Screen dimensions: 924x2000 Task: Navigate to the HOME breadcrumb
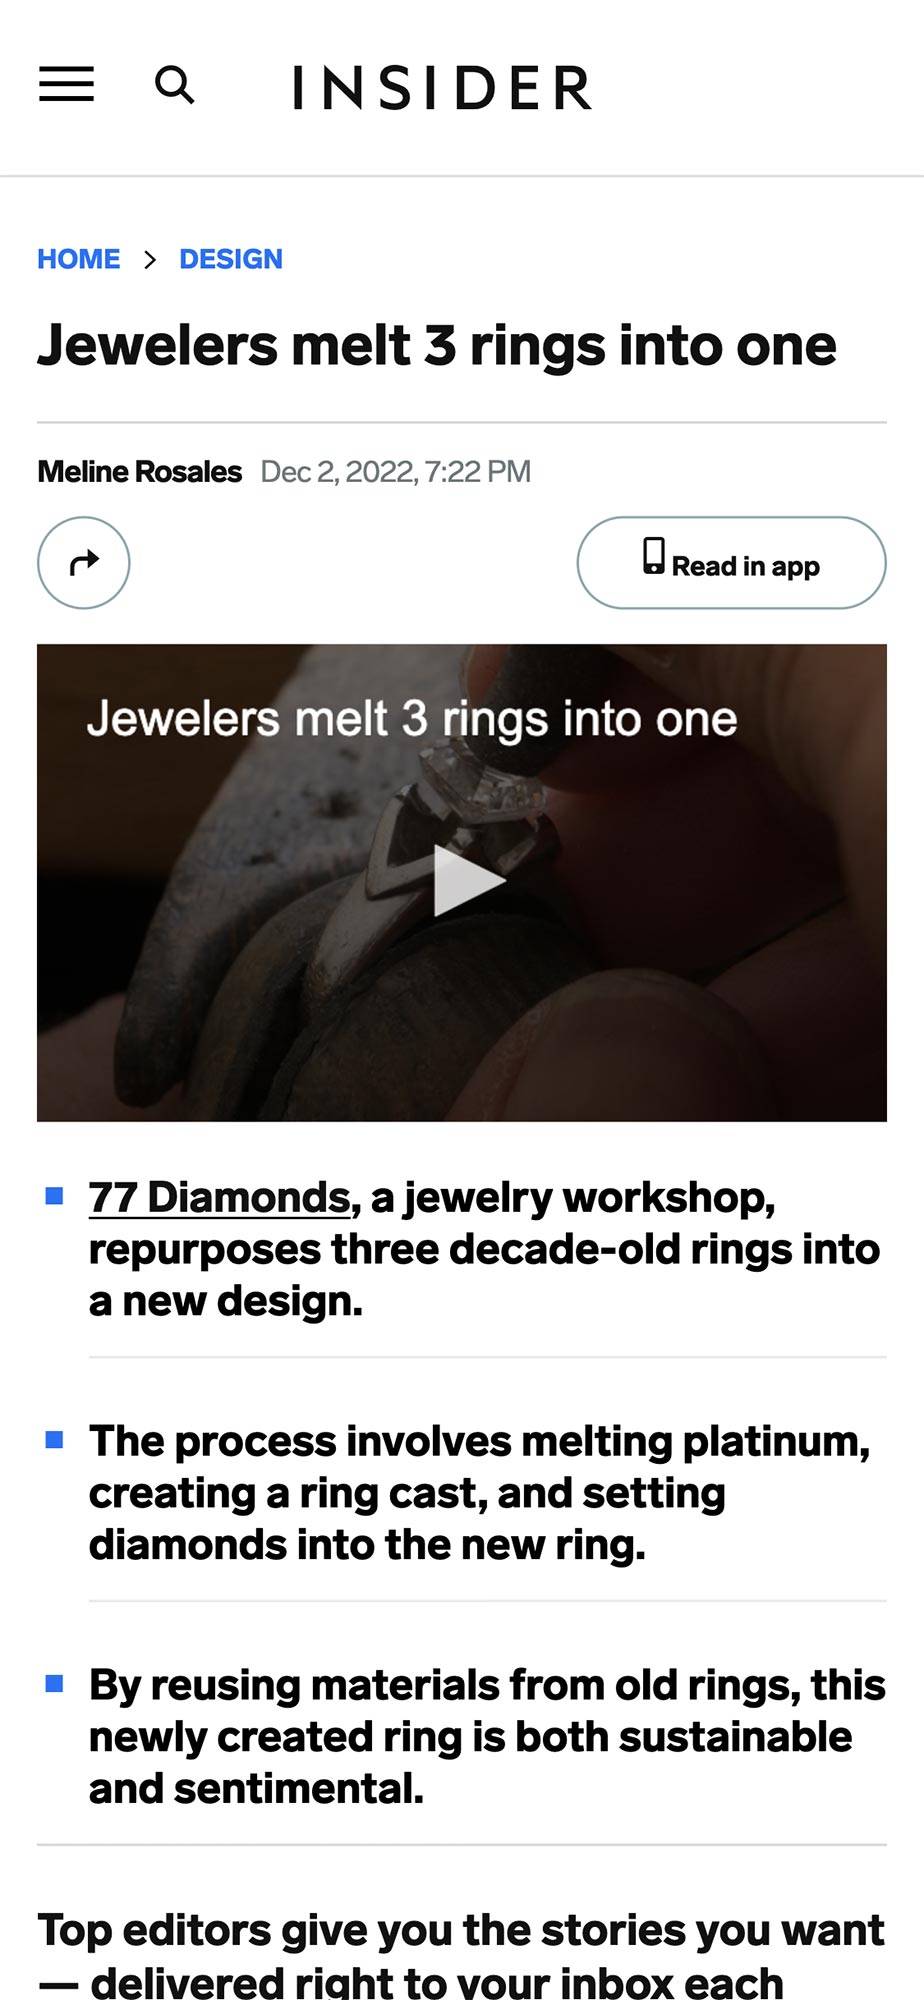coord(79,260)
